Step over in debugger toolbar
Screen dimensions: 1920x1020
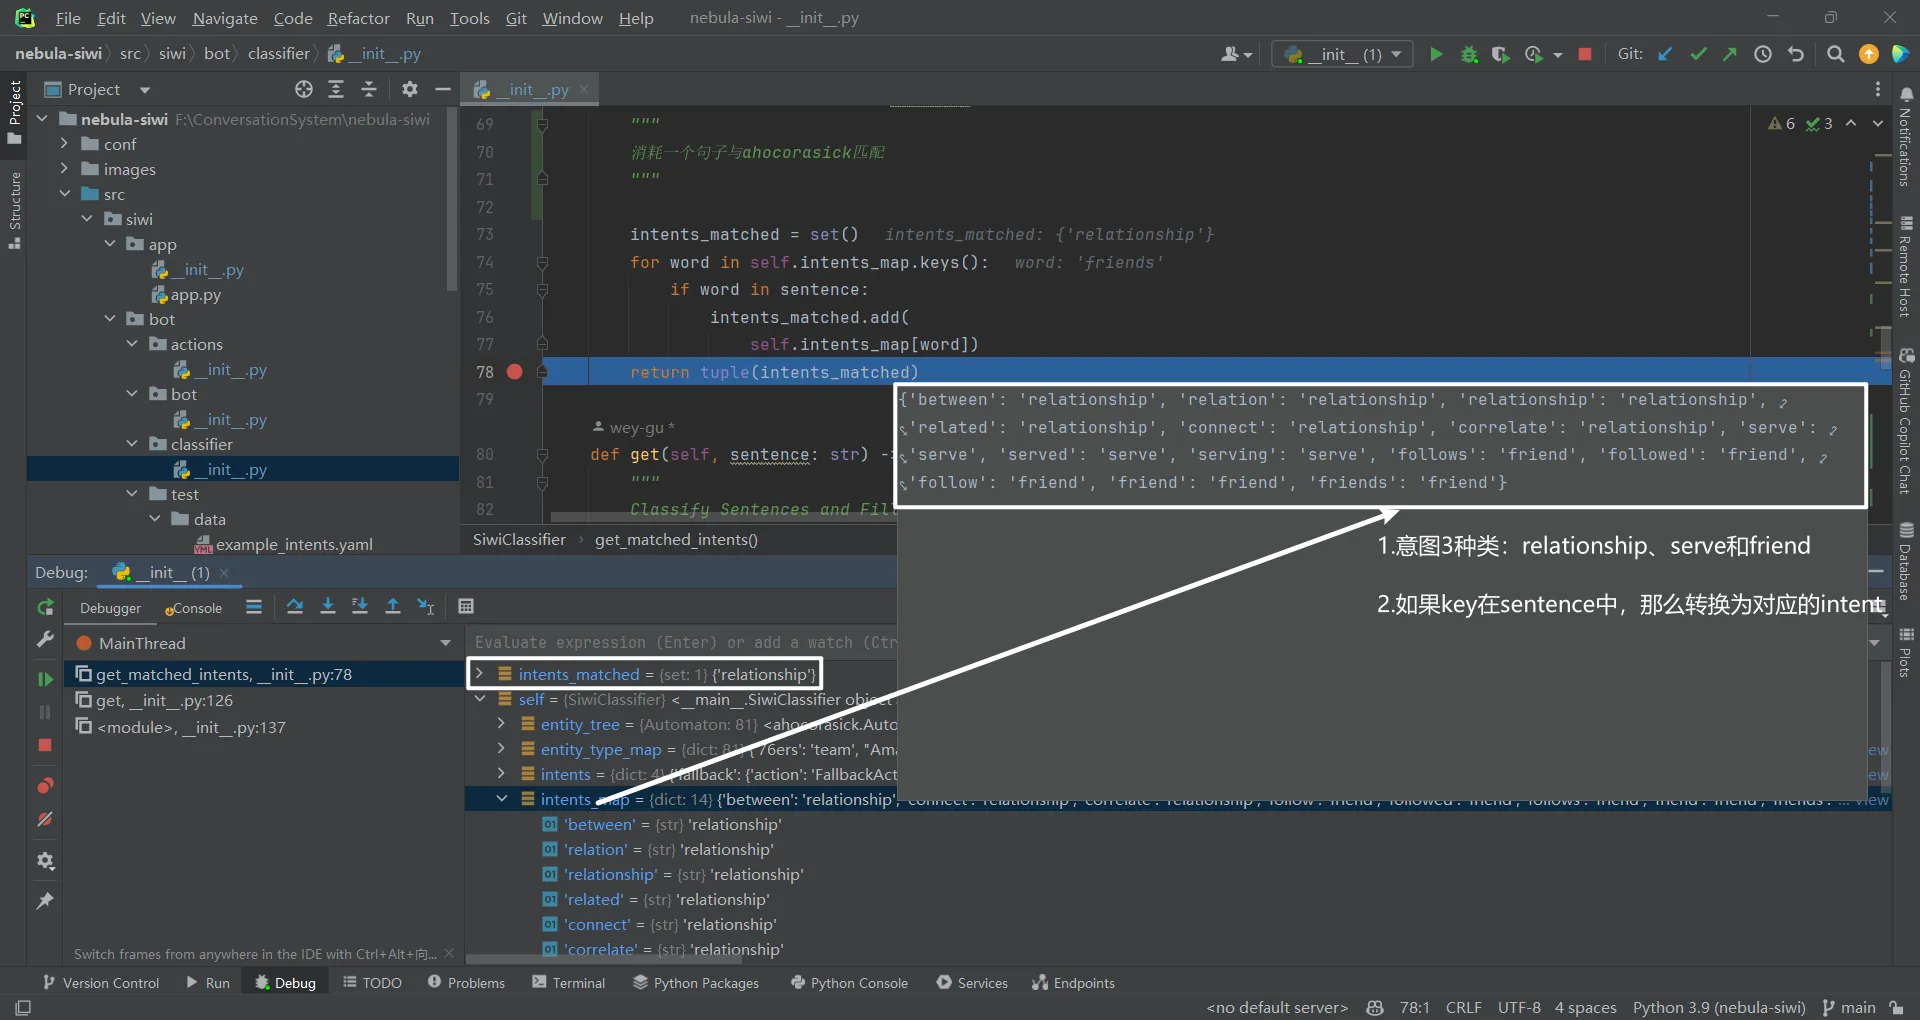(295, 606)
